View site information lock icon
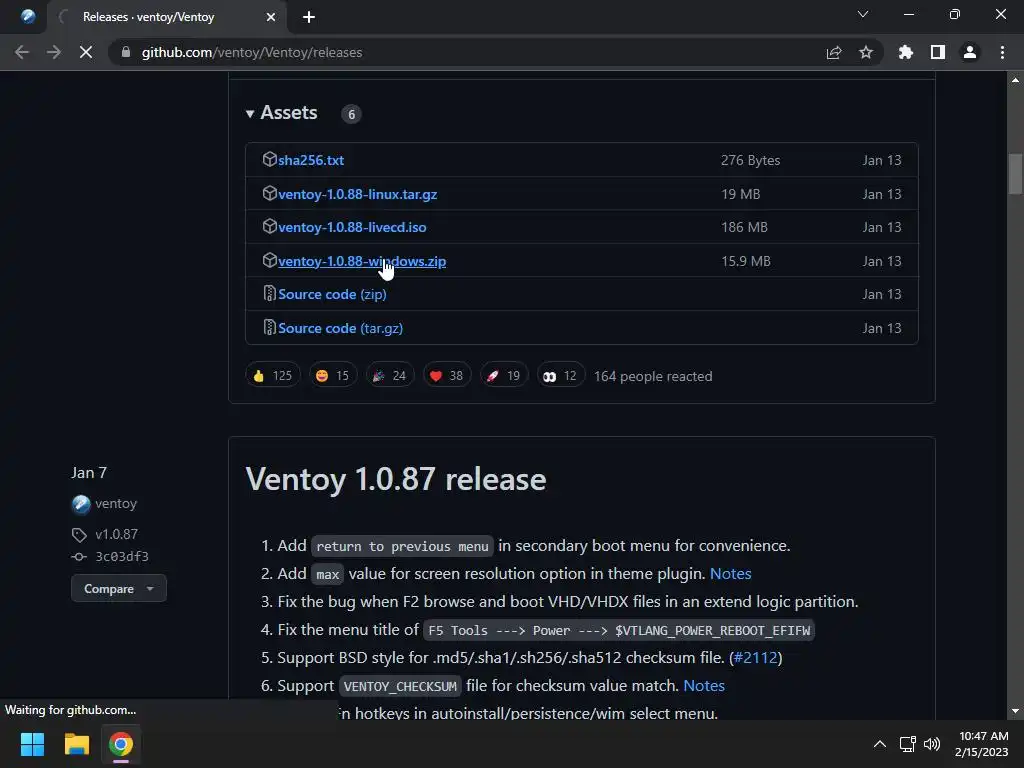This screenshot has width=1024, height=768. pos(126,52)
